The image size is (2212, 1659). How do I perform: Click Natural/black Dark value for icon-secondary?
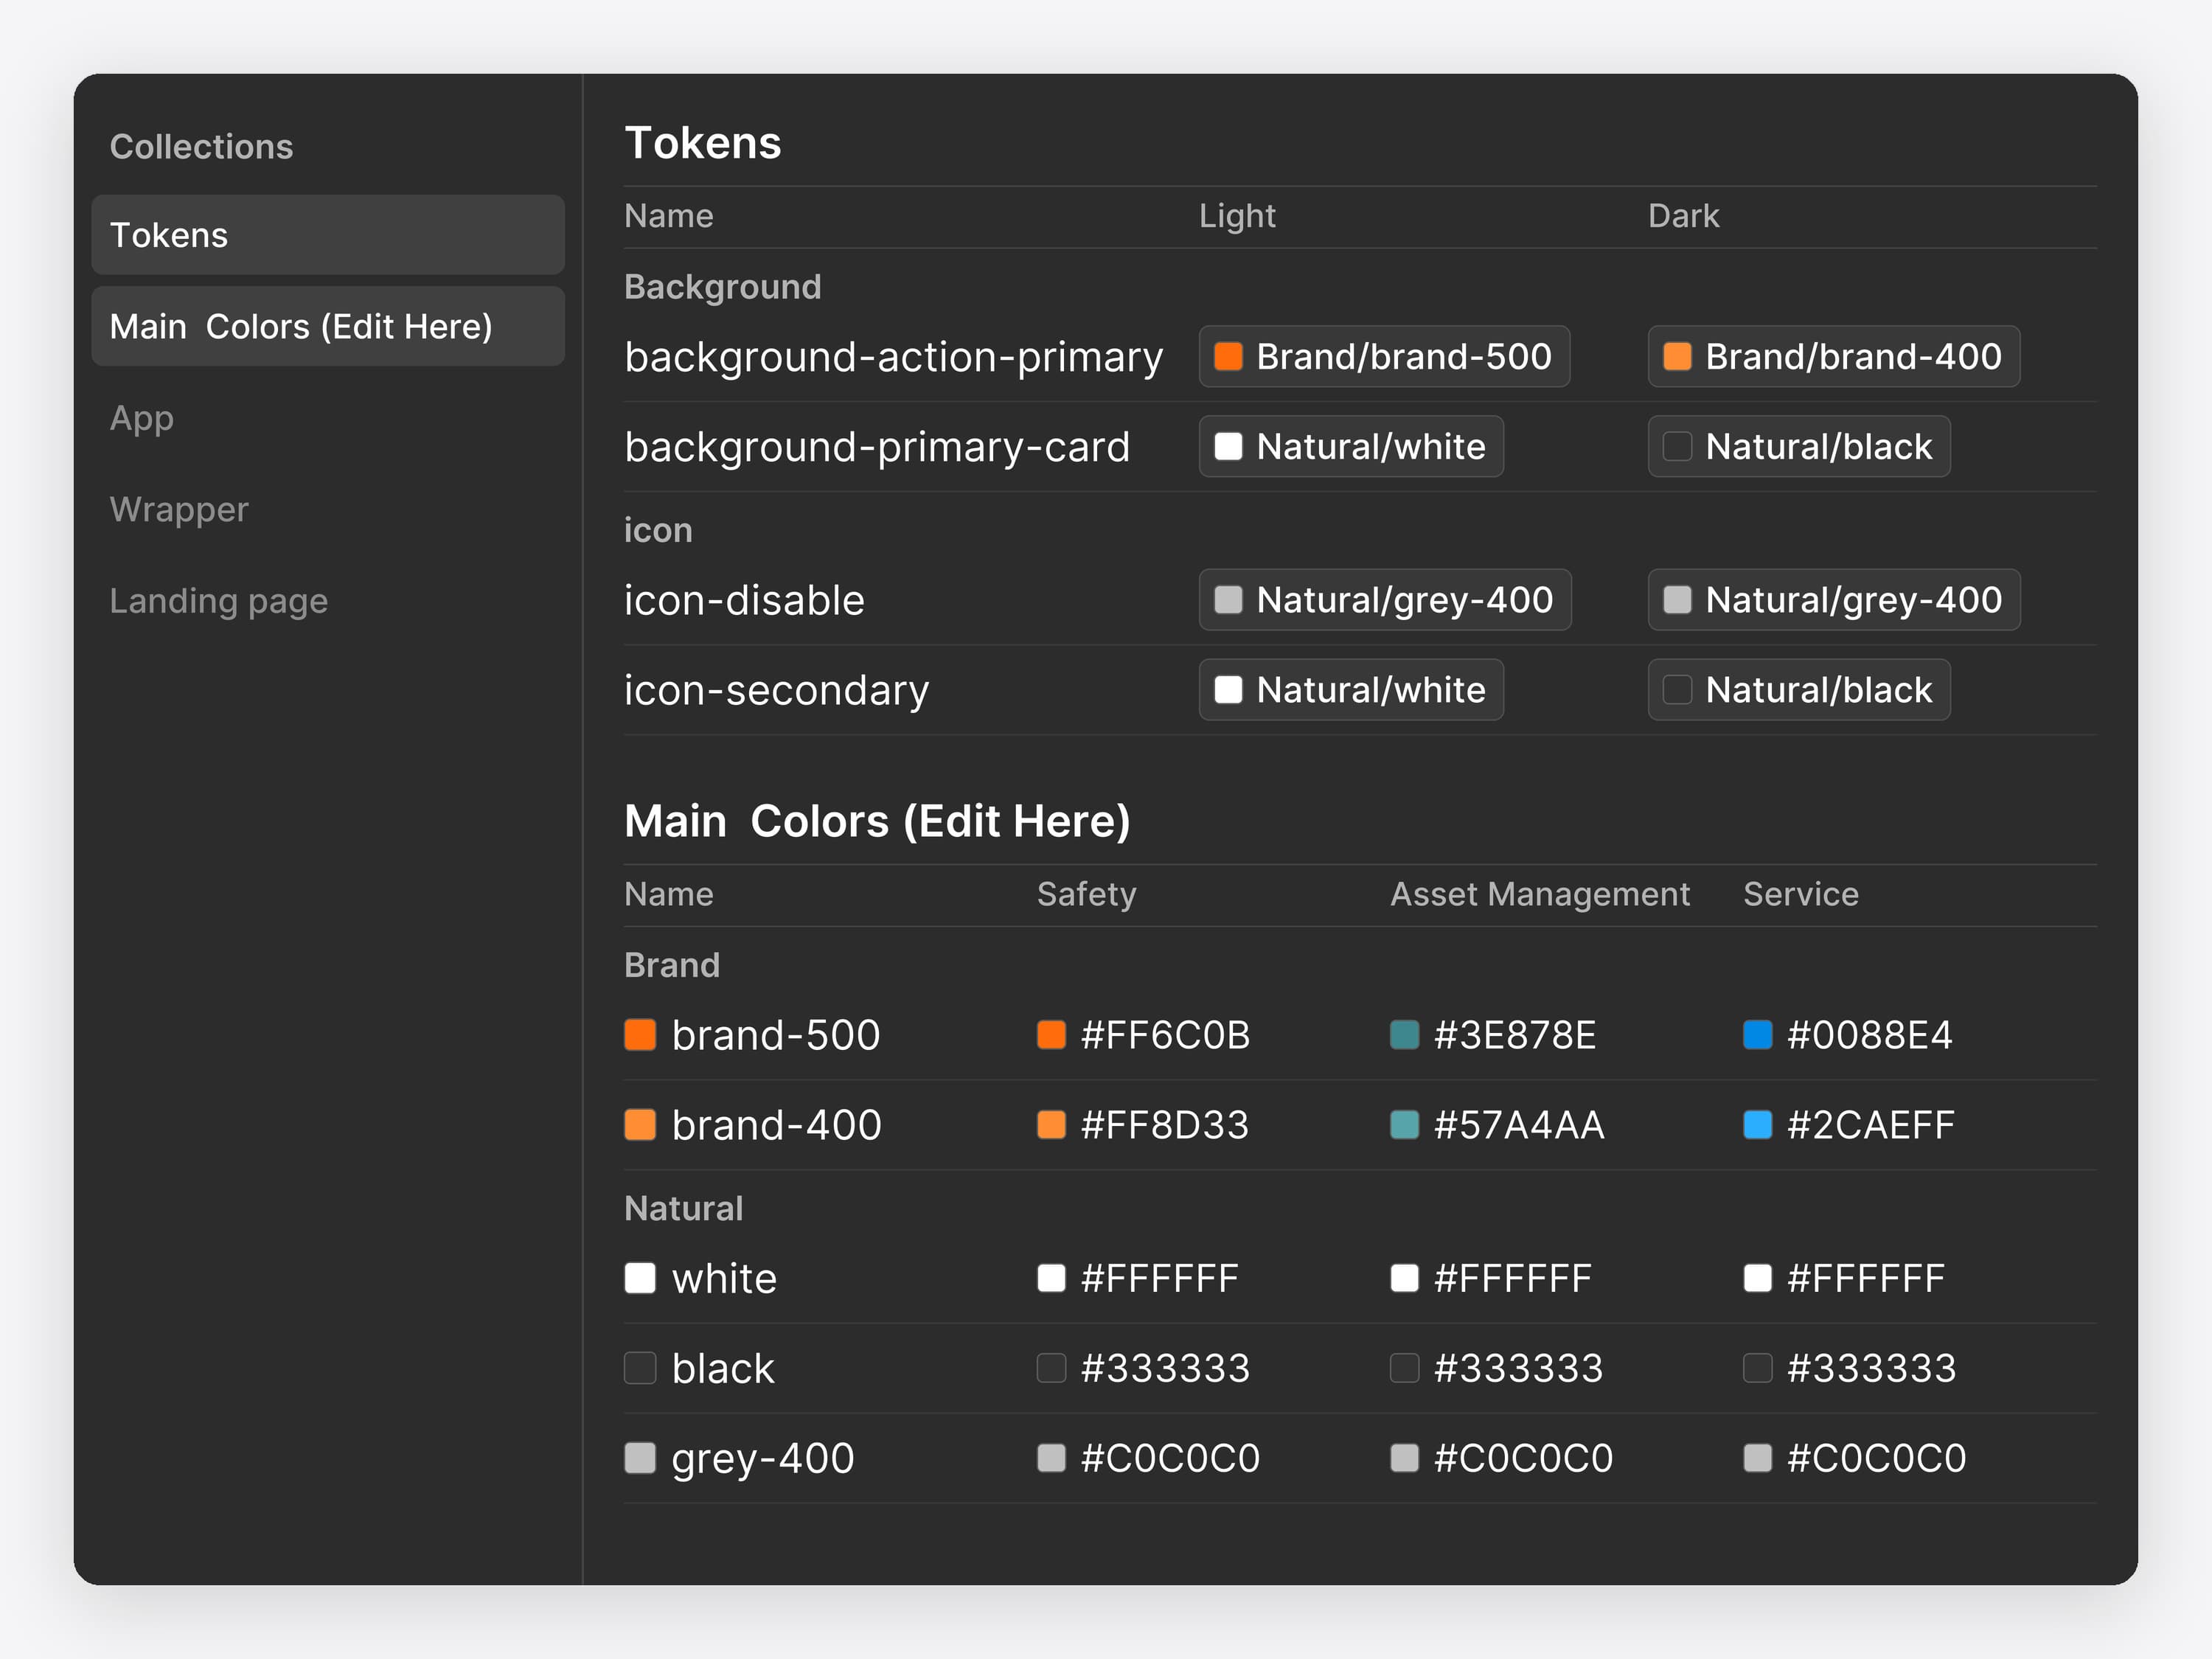[1799, 690]
